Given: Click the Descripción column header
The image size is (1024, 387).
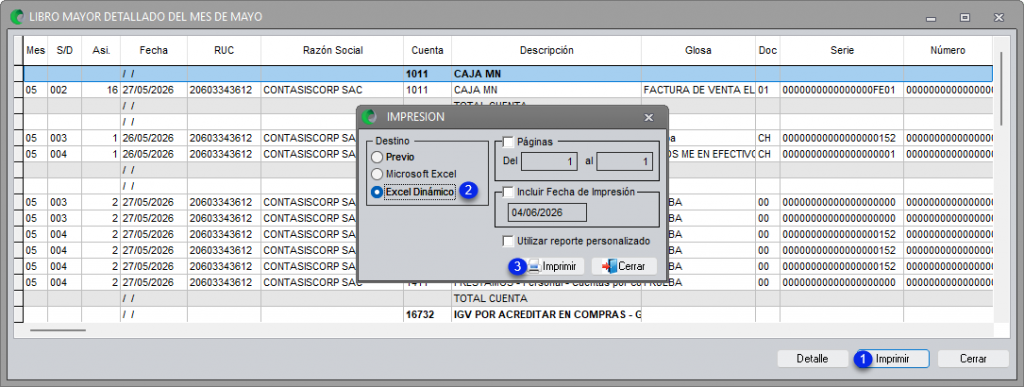Looking at the screenshot, I should [x=546, y=50].
